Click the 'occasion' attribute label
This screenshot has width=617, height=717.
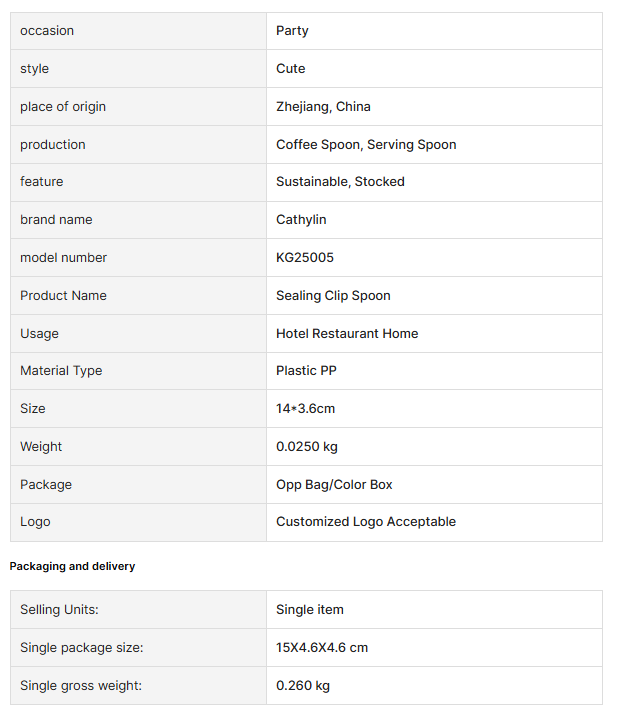click(47, 31)
